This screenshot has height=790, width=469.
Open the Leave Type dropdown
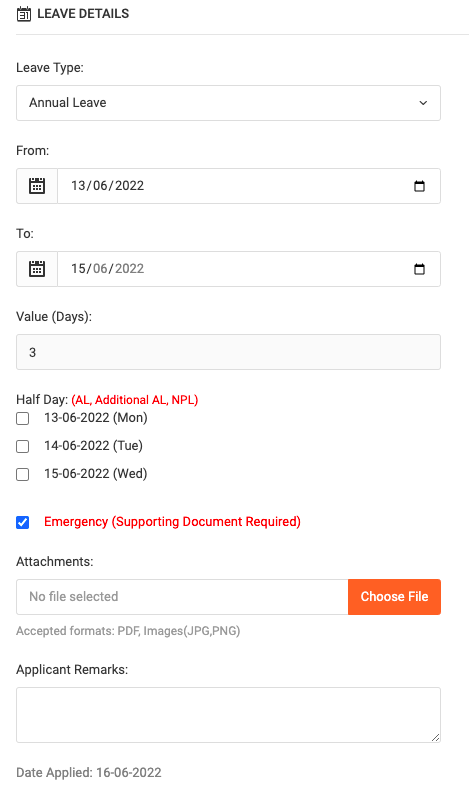pos(228,103)
